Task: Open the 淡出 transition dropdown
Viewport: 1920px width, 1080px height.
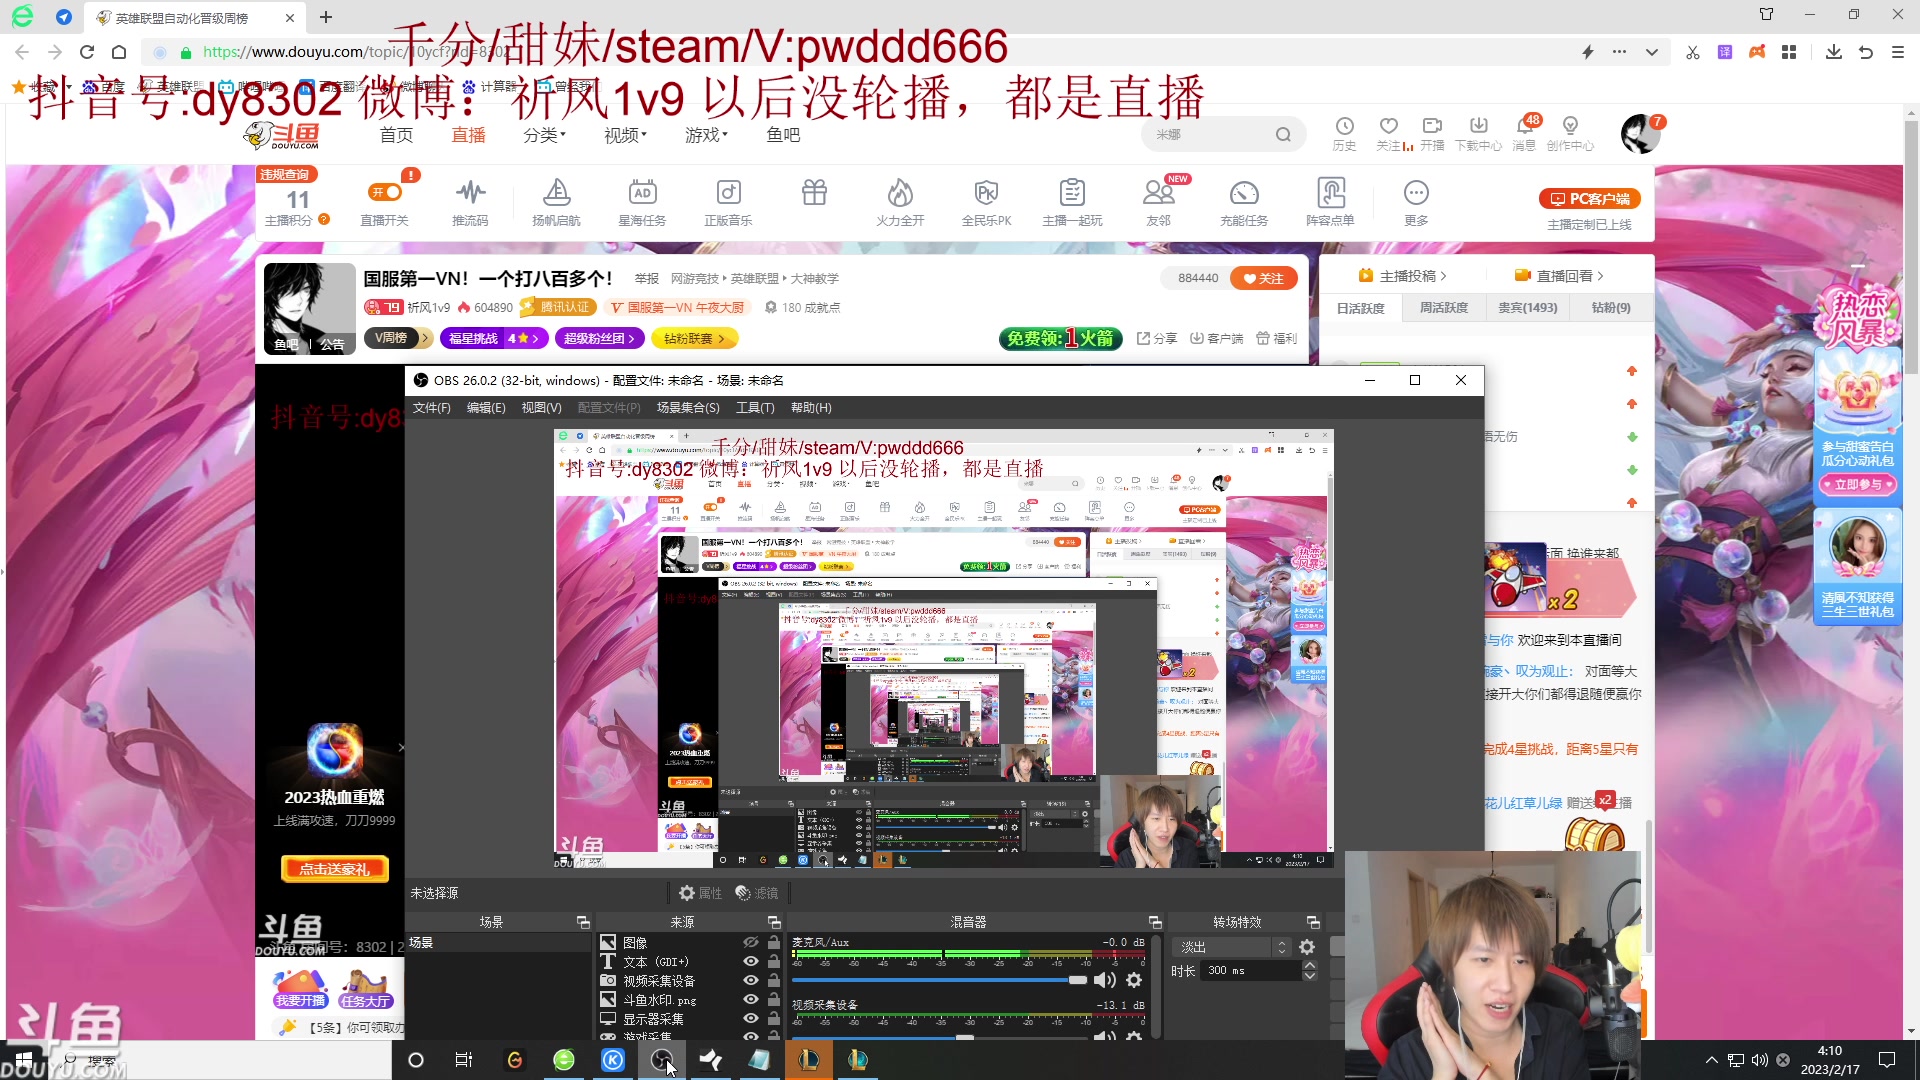Action: pos(1232,947)
